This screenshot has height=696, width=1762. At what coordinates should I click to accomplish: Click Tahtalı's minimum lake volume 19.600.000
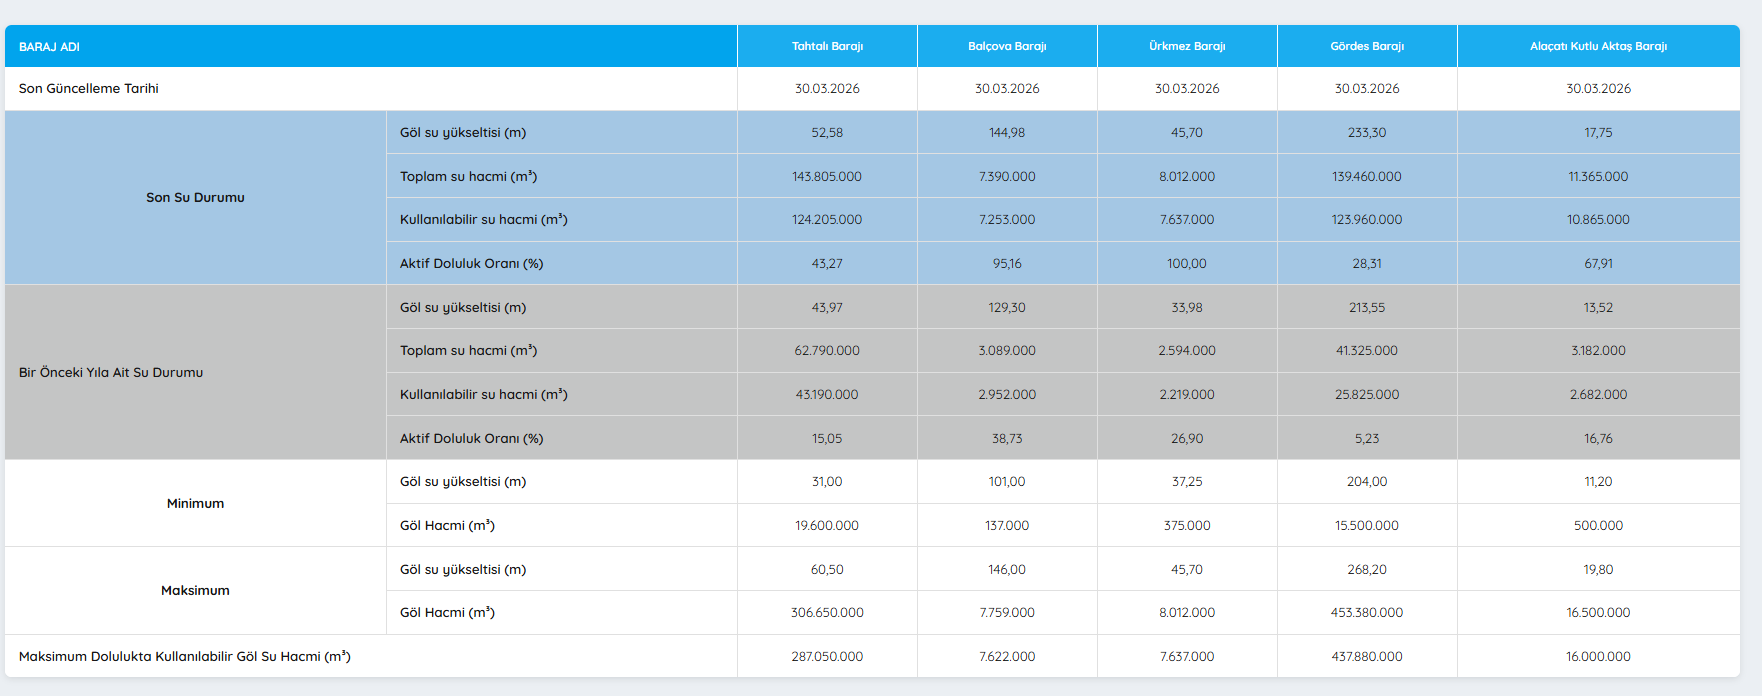[x=827, y=526]
